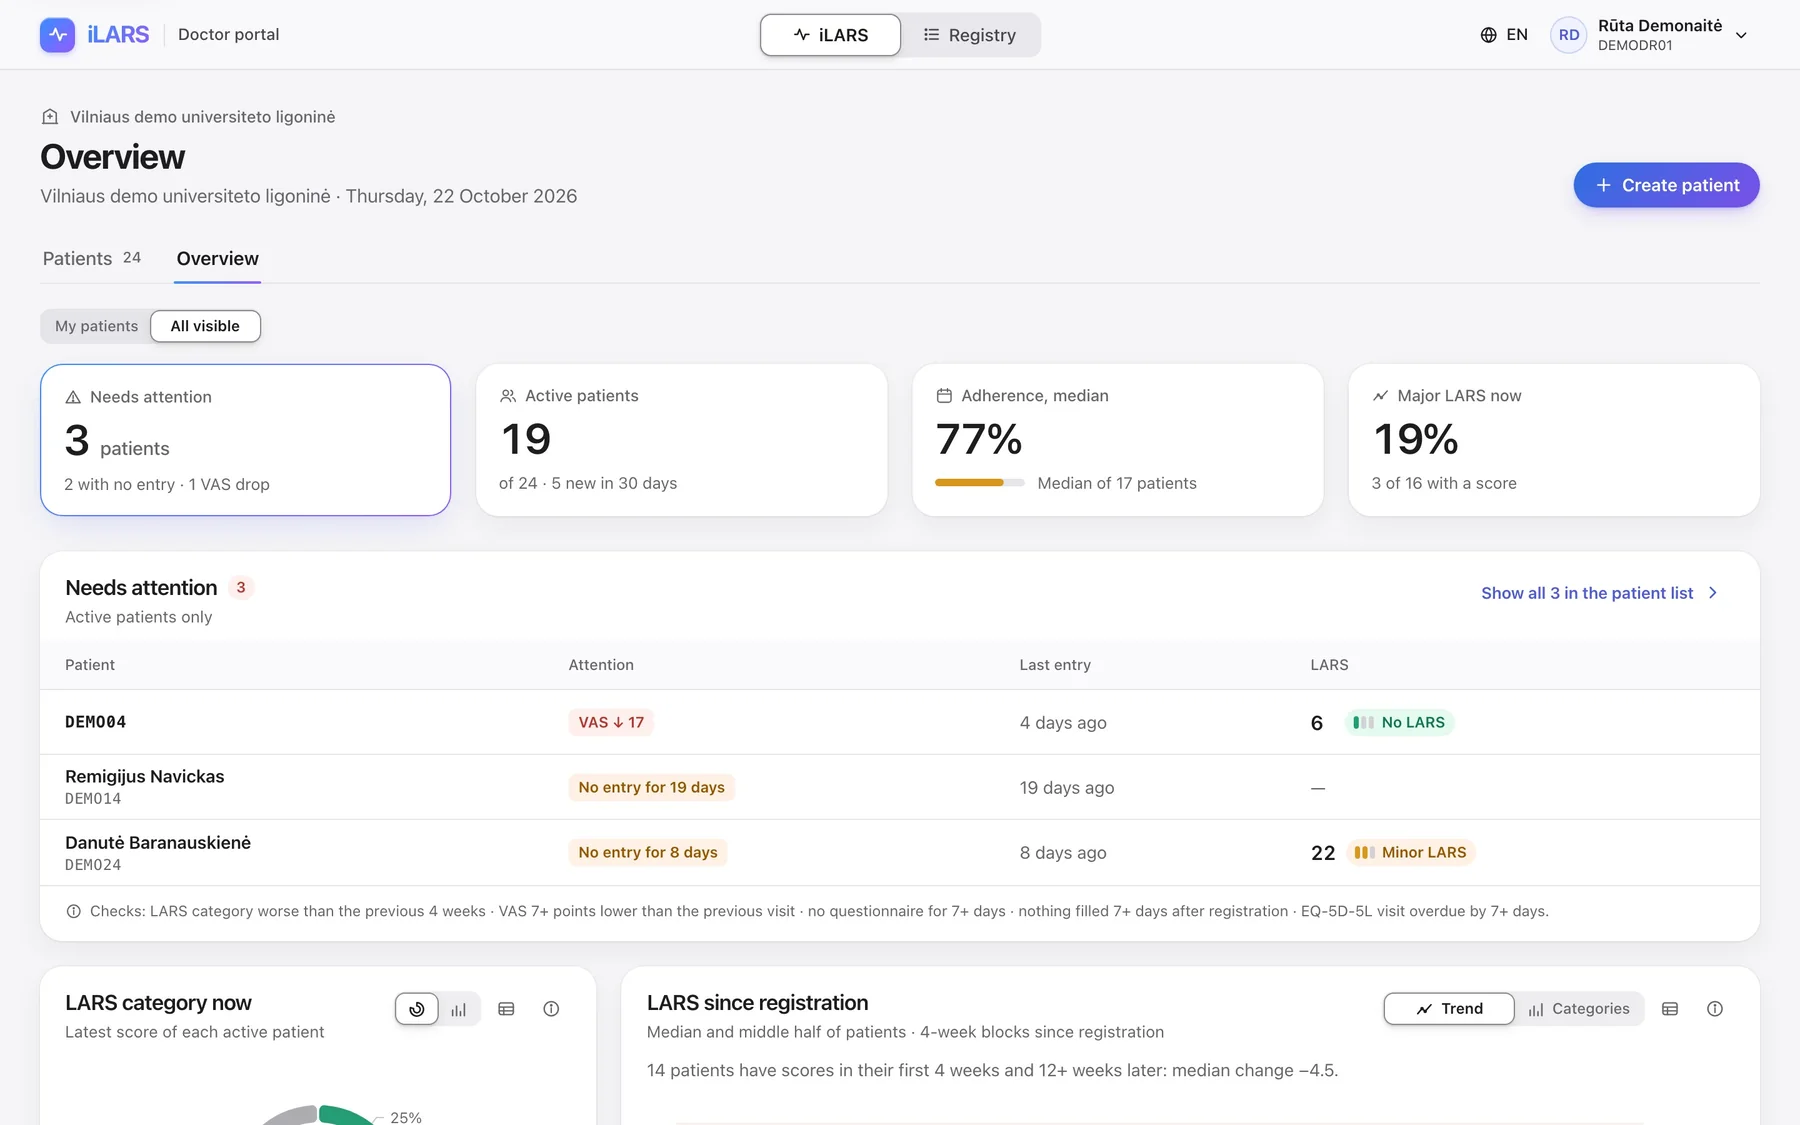Open patient DEMO04 row

click(x=900, y=722)
